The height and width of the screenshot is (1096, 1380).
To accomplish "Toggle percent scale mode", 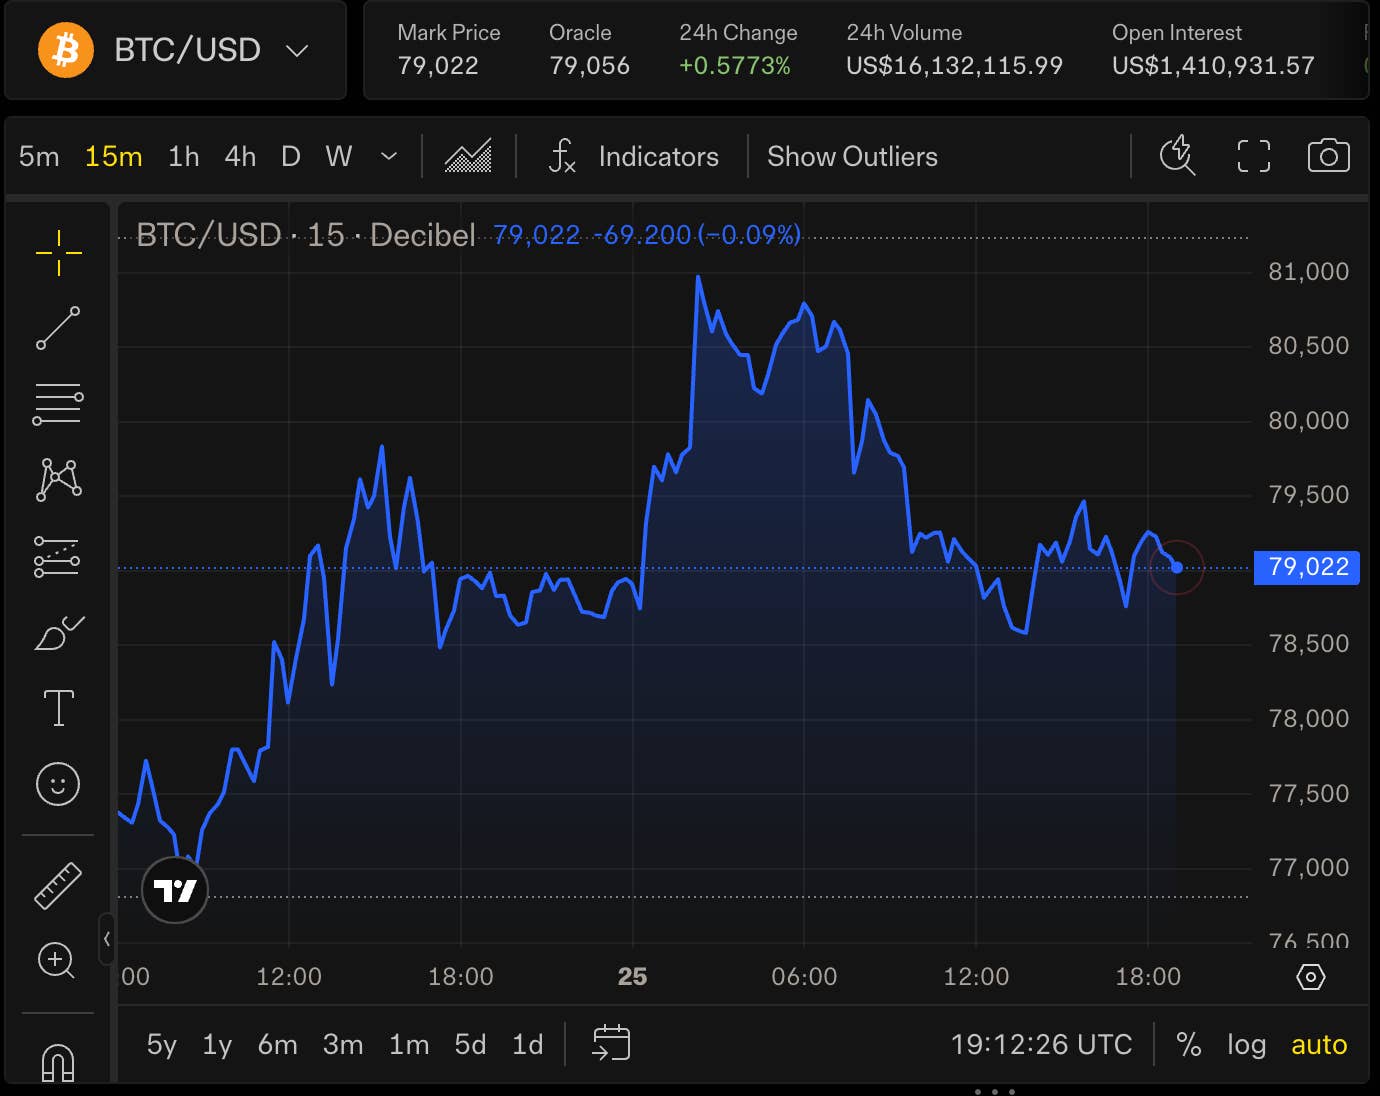I will click(x=1188, y=1044).
